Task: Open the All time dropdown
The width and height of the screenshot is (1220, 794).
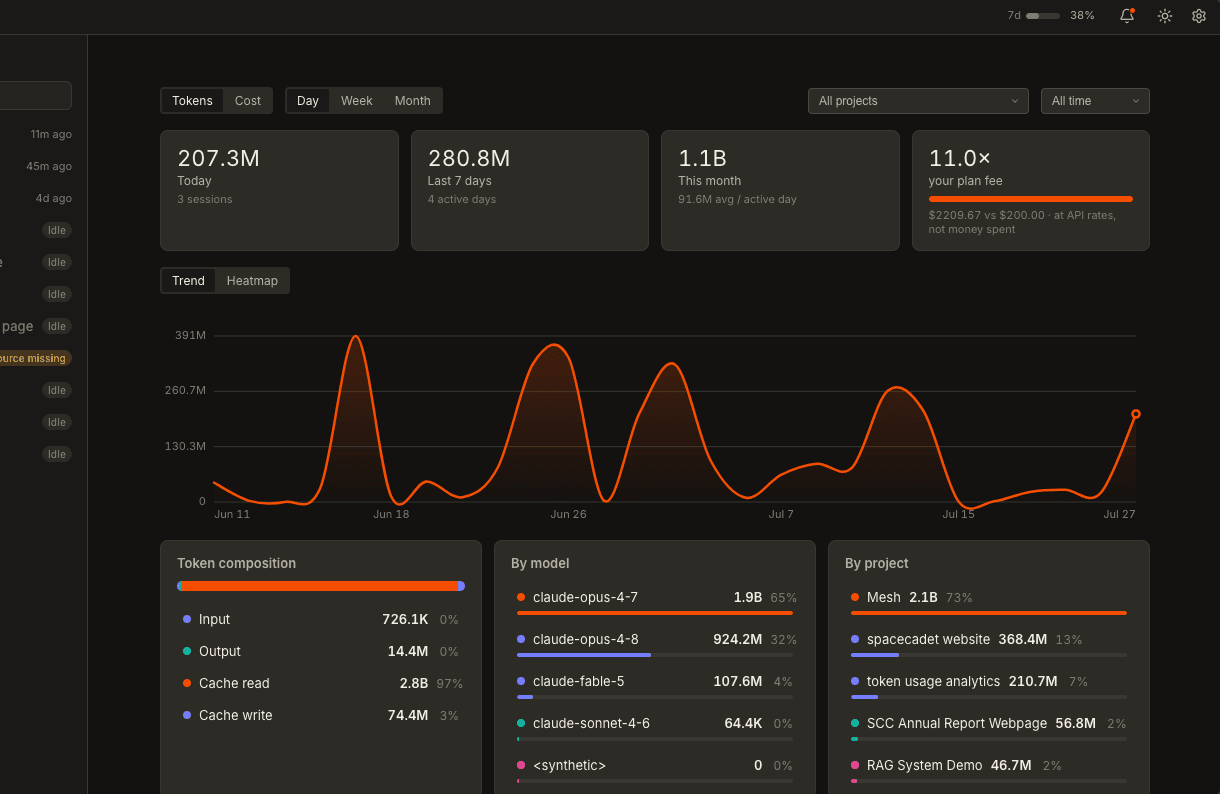Action: pyautogui.click(x=1095, y=101)
